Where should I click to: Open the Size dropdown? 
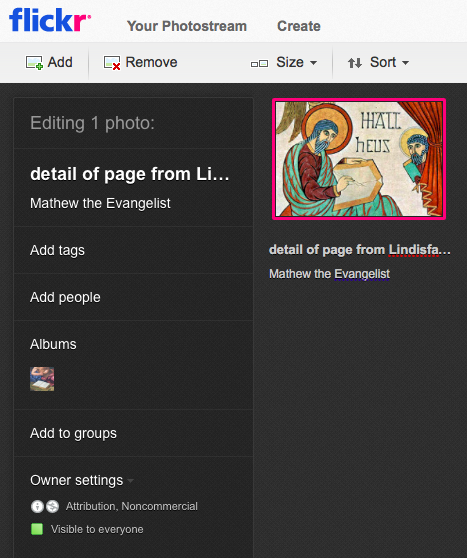tap(297, 62)
